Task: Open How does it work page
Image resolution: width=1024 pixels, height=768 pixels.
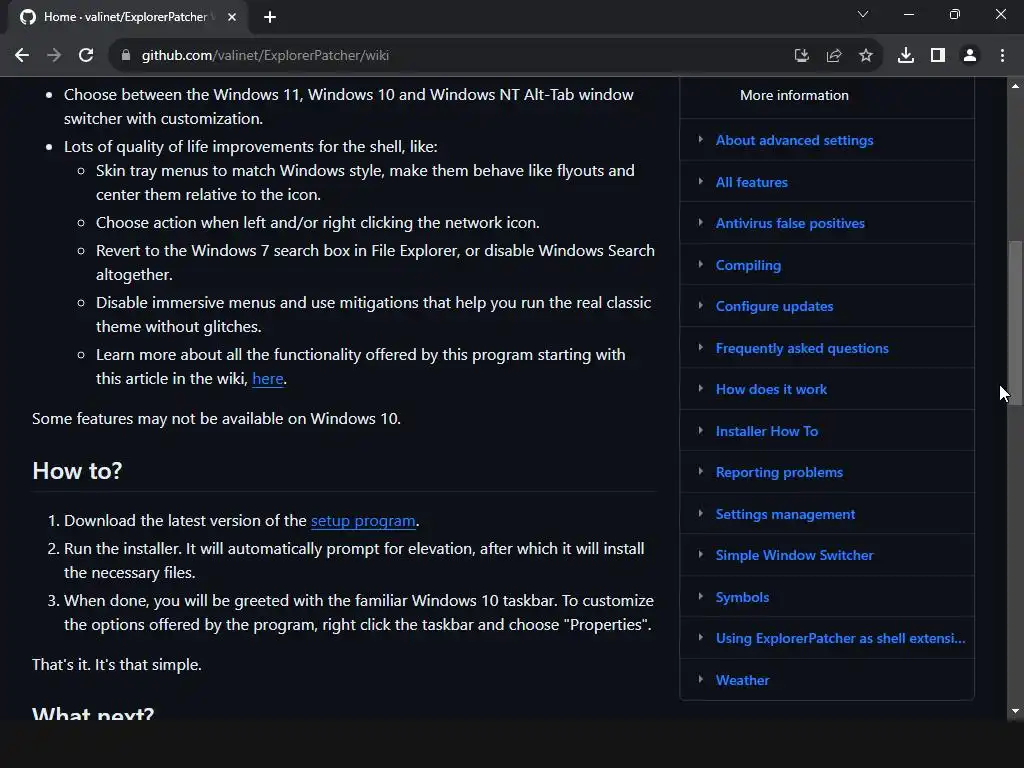Action: point(771,389)
